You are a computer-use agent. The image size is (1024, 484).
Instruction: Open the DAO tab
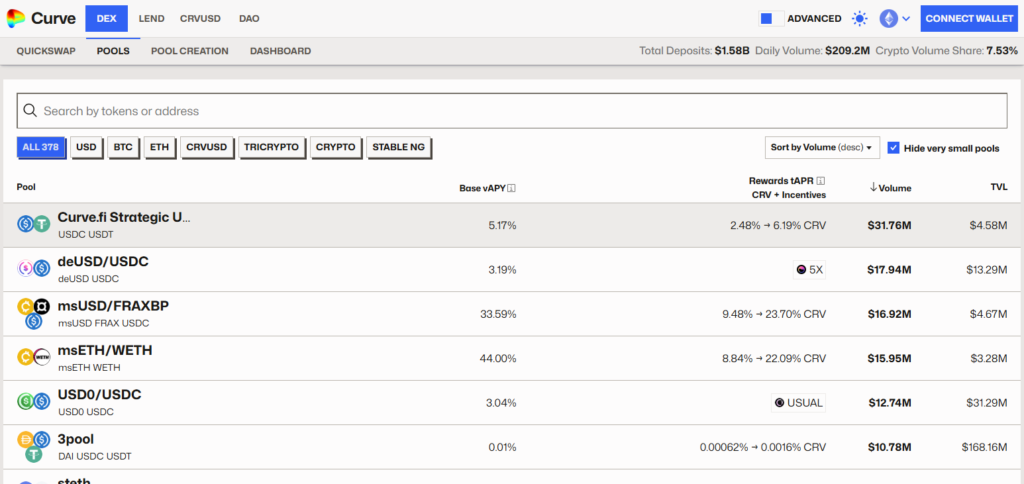point(249,18)
